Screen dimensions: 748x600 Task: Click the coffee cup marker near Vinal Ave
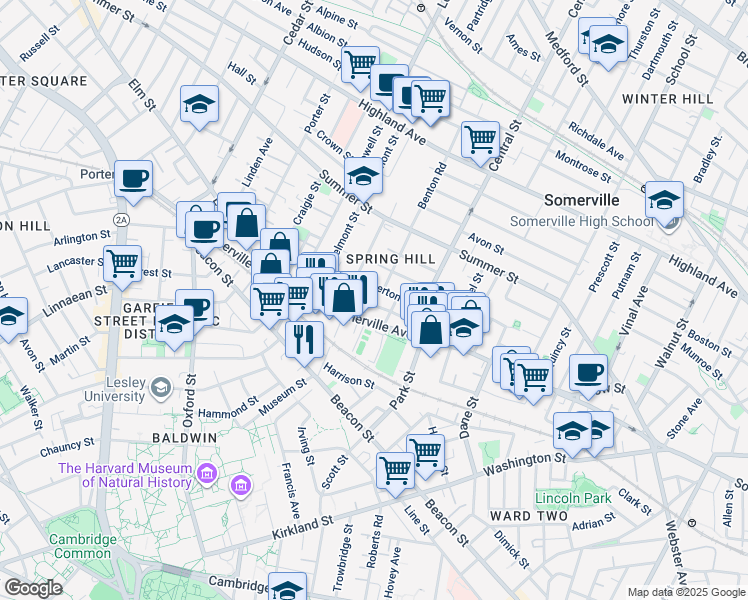(588, 373)
